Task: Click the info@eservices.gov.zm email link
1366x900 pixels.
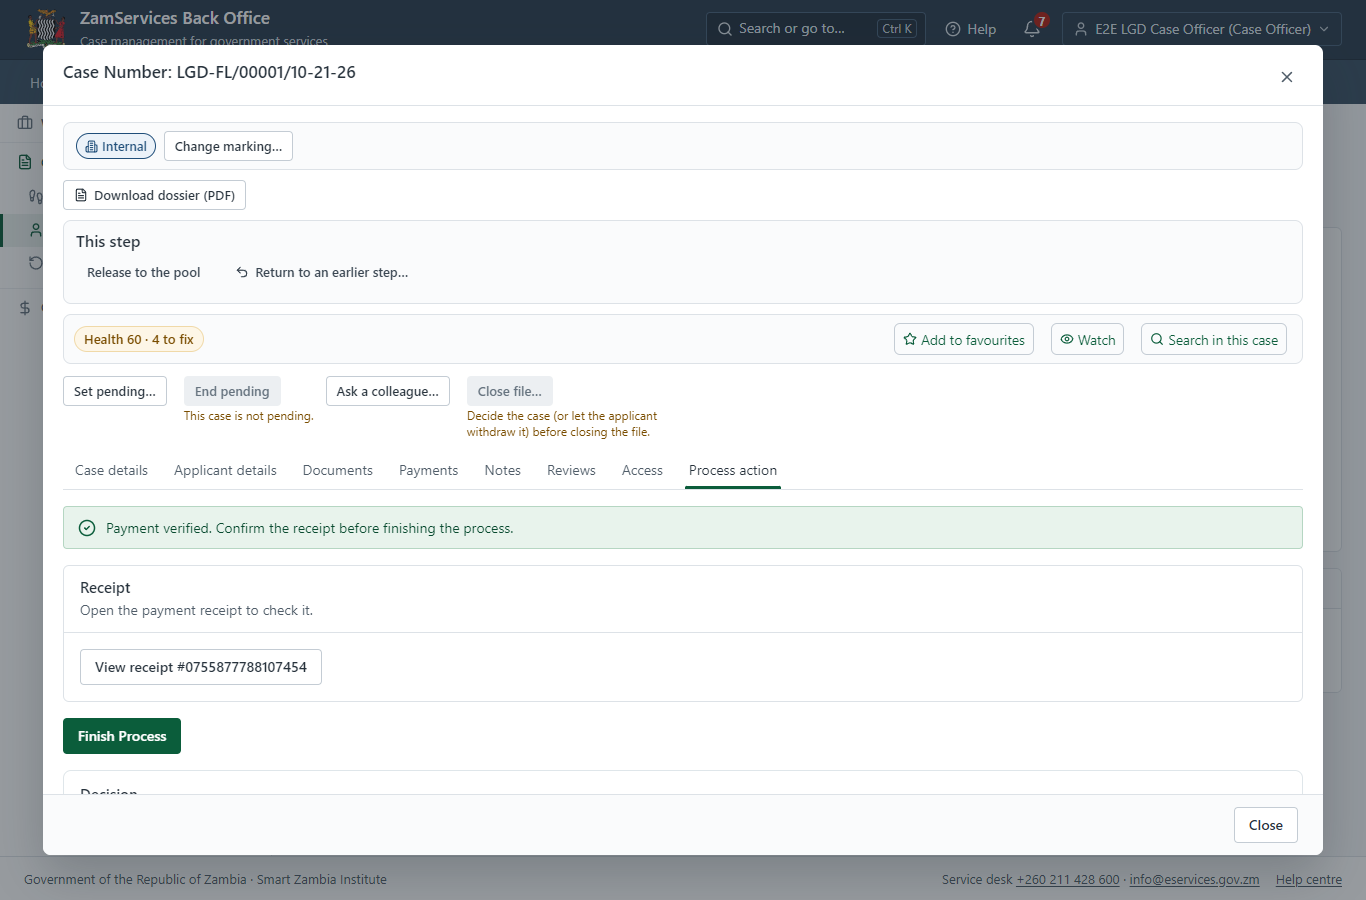Action: [1194, 880]
